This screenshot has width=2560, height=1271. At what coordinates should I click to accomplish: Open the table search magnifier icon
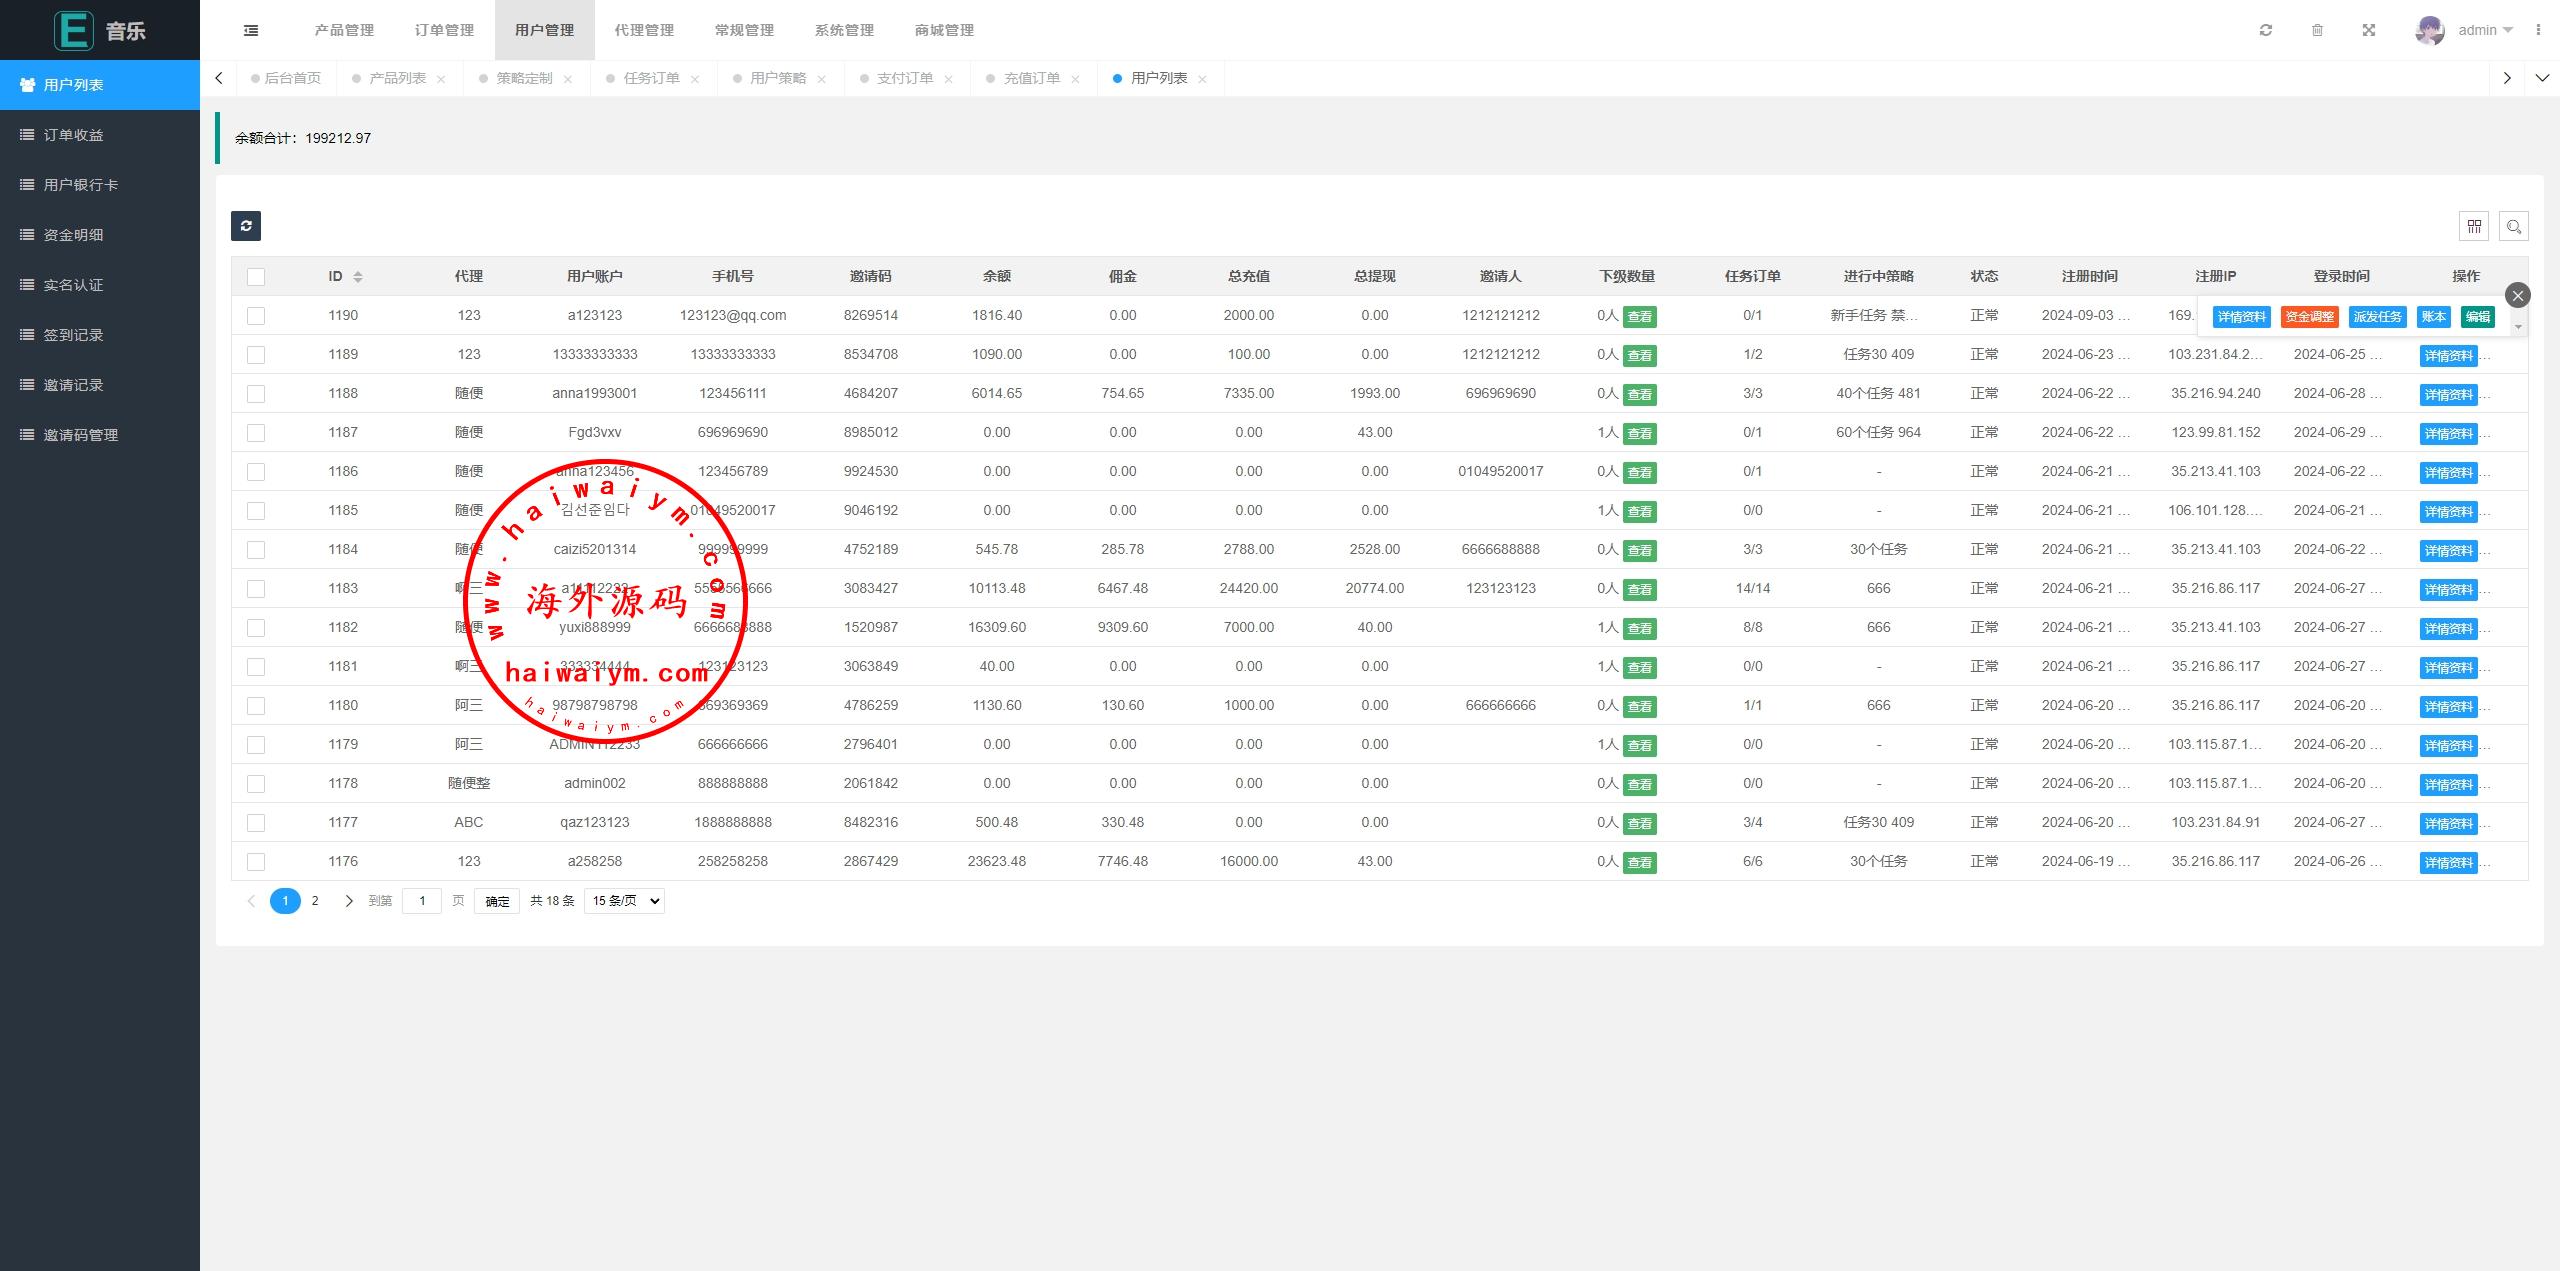(2514, 226)
